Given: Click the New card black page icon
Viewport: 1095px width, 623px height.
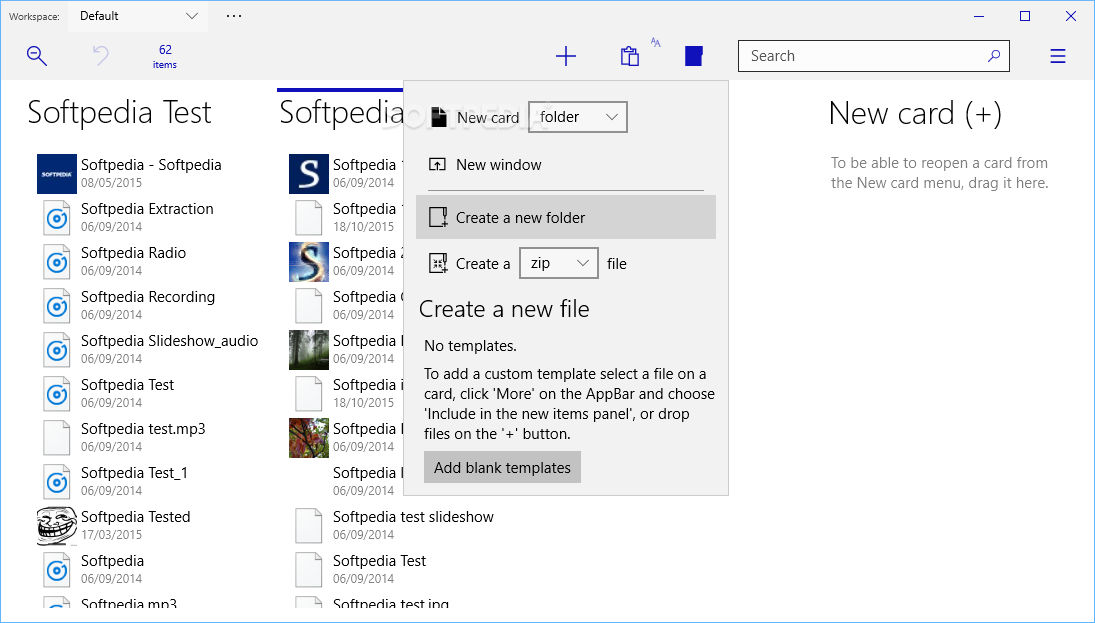Looking at the screenshot, I should pos(439,117).
